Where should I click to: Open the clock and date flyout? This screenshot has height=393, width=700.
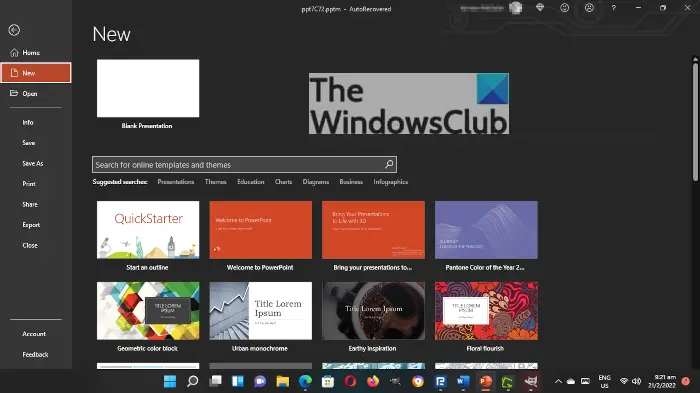[x=662, y=381]
